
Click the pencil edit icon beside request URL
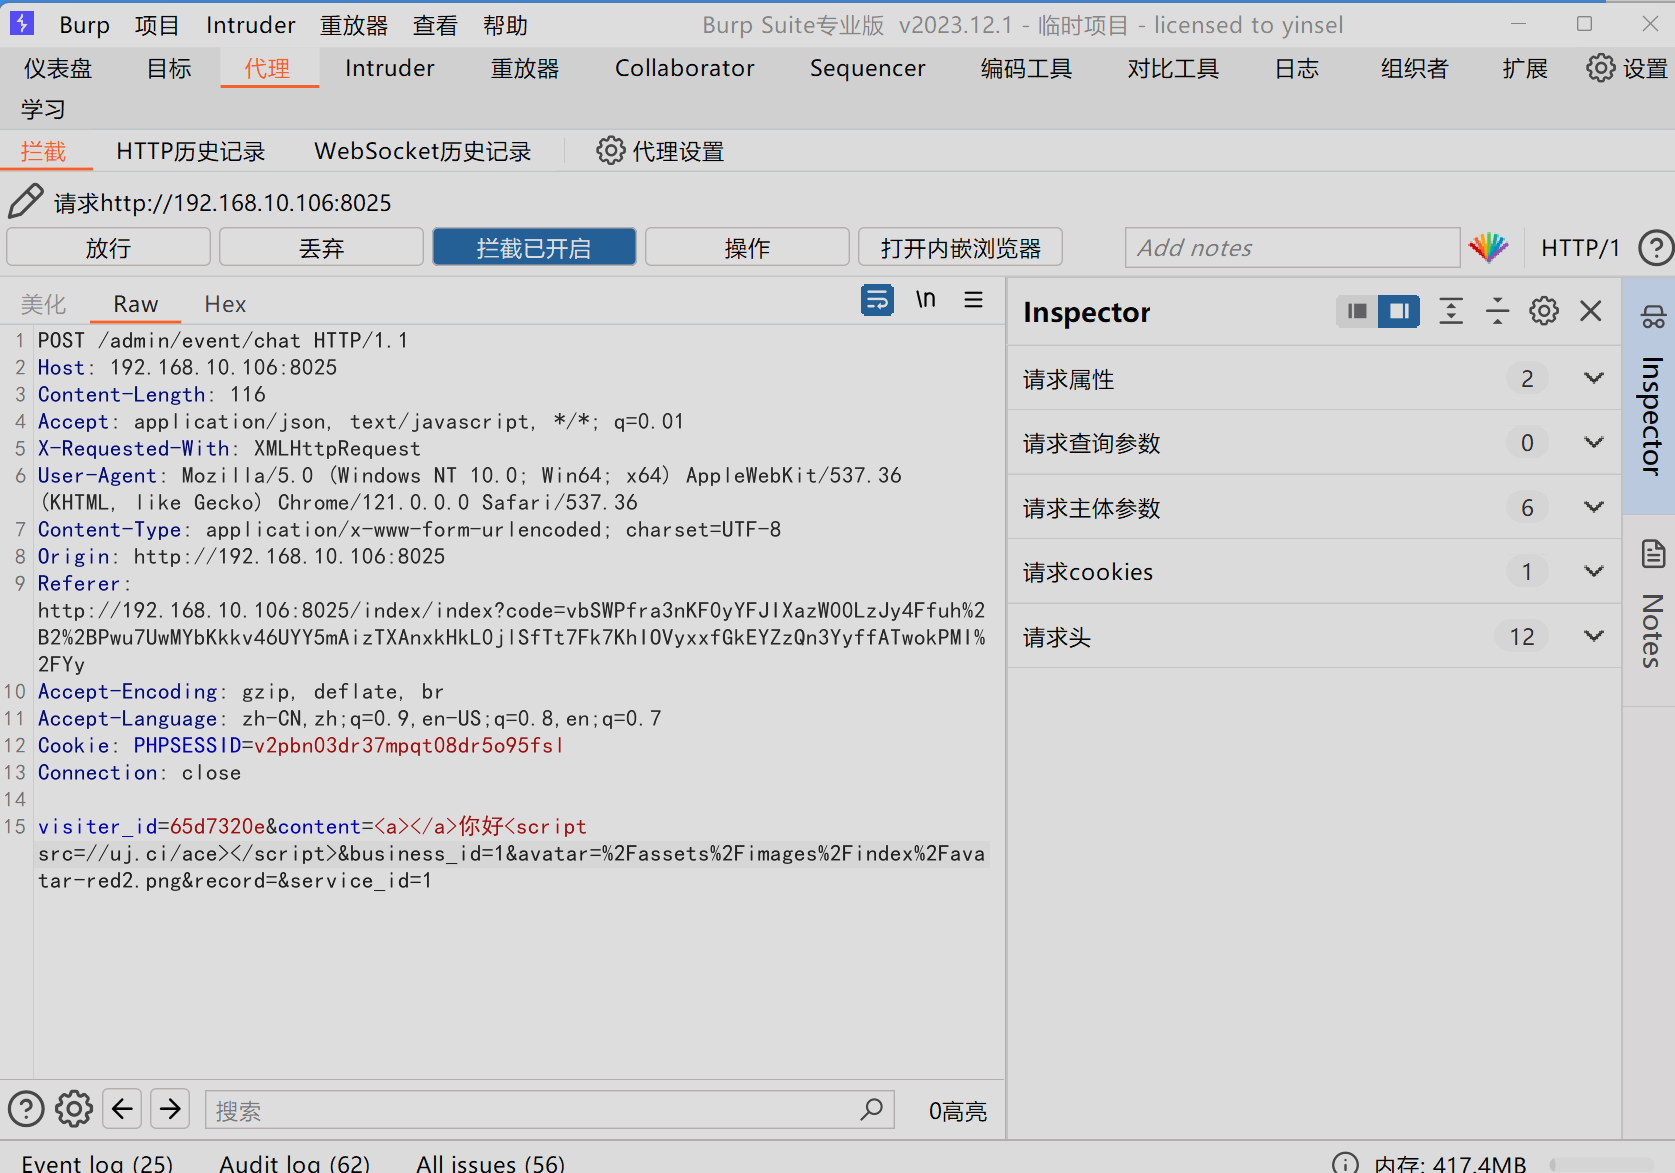pos(26,201)
